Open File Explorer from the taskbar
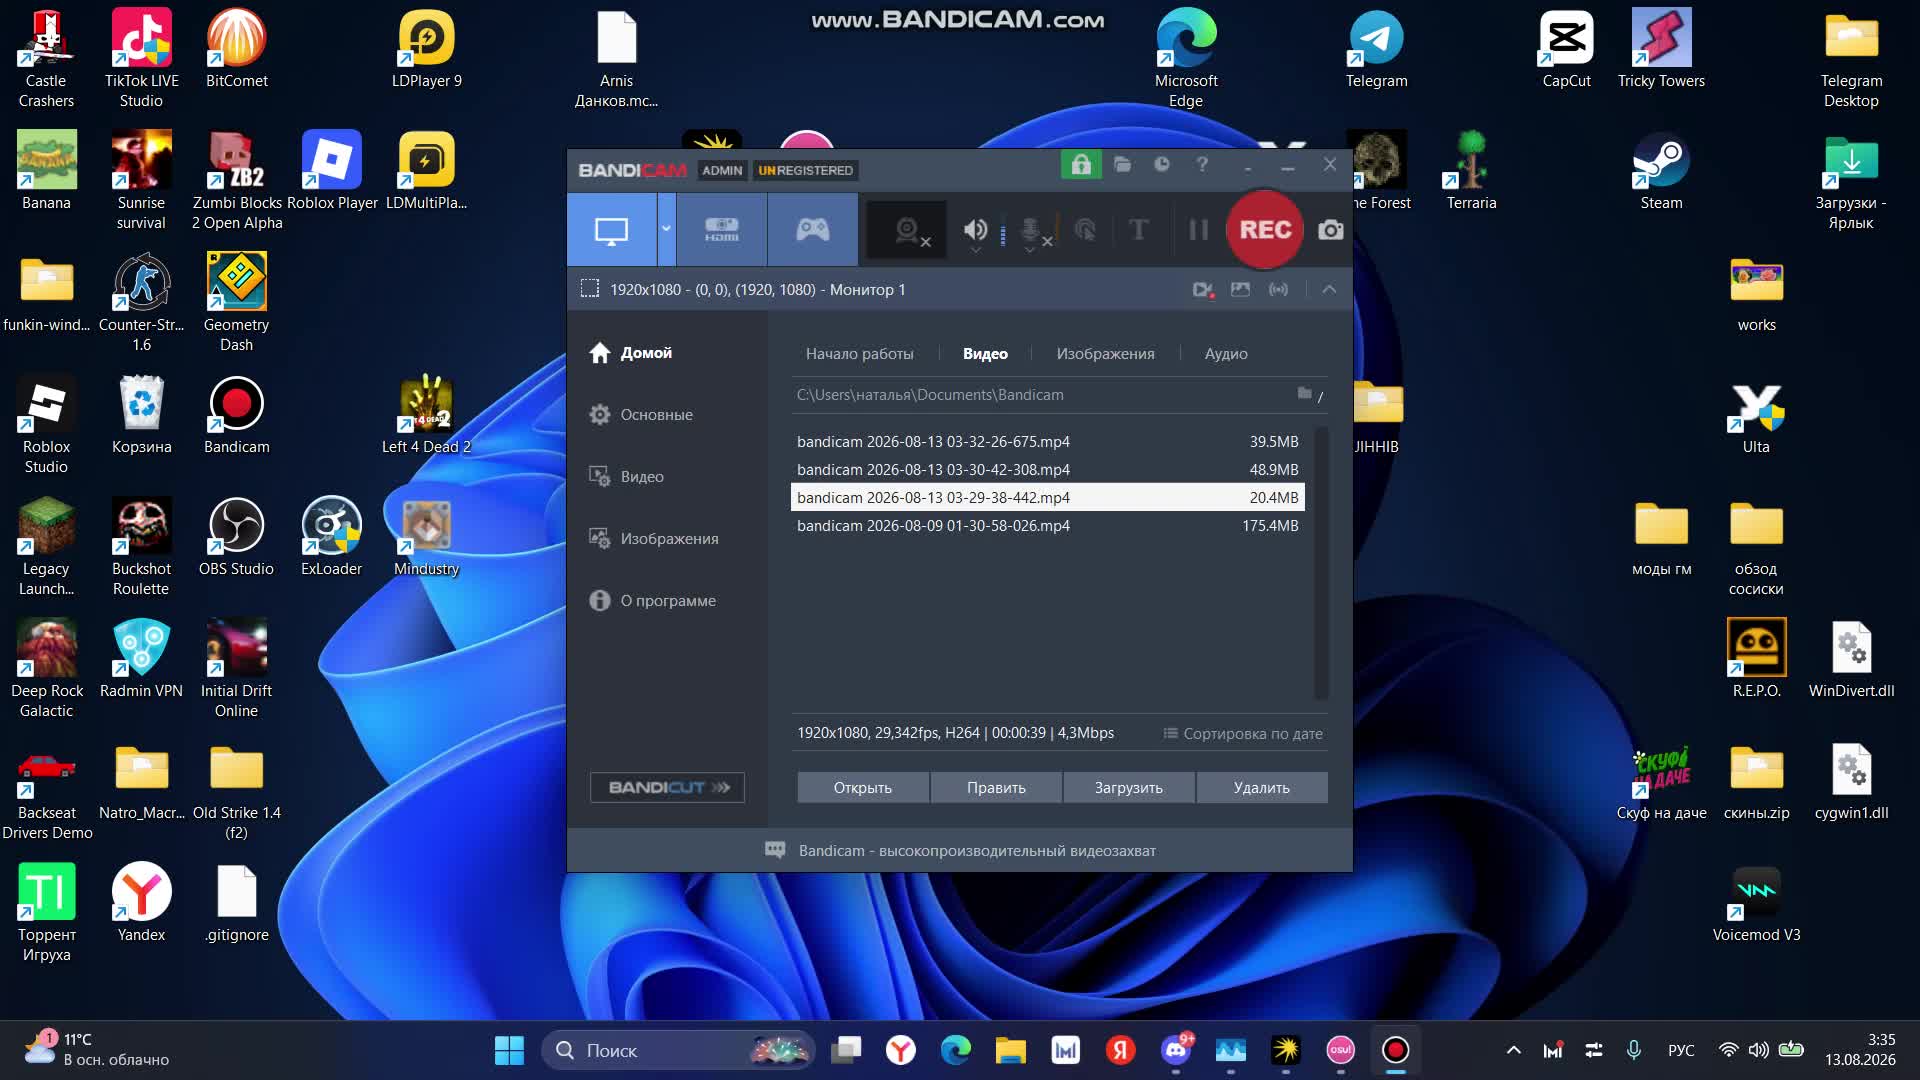Image resolution: width=1920 pixels, height=1080 pixels. [1011, 1050]
